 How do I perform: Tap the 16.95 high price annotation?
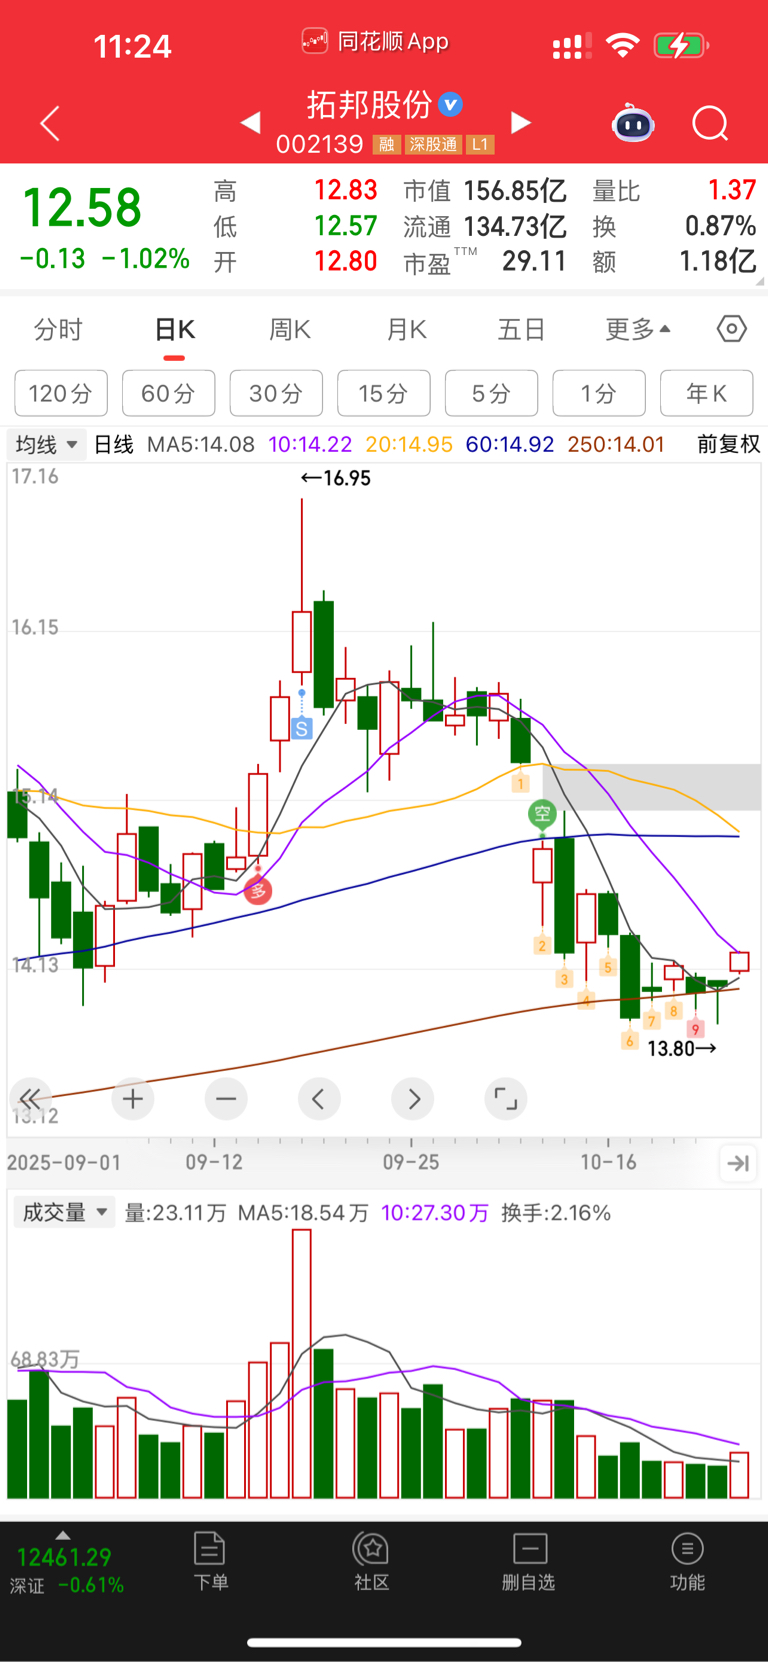(x=336, y=478)
